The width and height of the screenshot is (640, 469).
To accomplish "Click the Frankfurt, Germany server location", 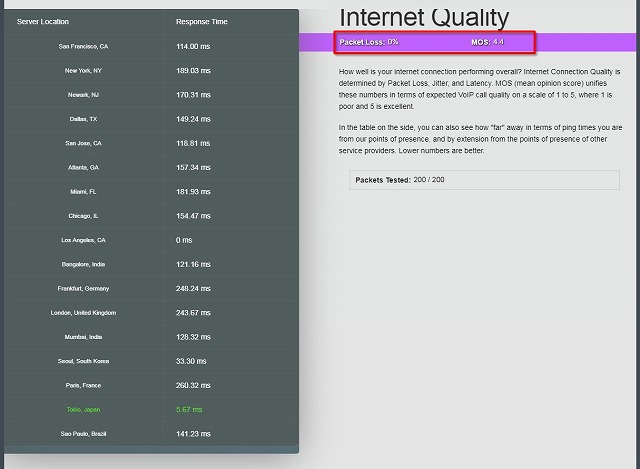I will [84, 288].
